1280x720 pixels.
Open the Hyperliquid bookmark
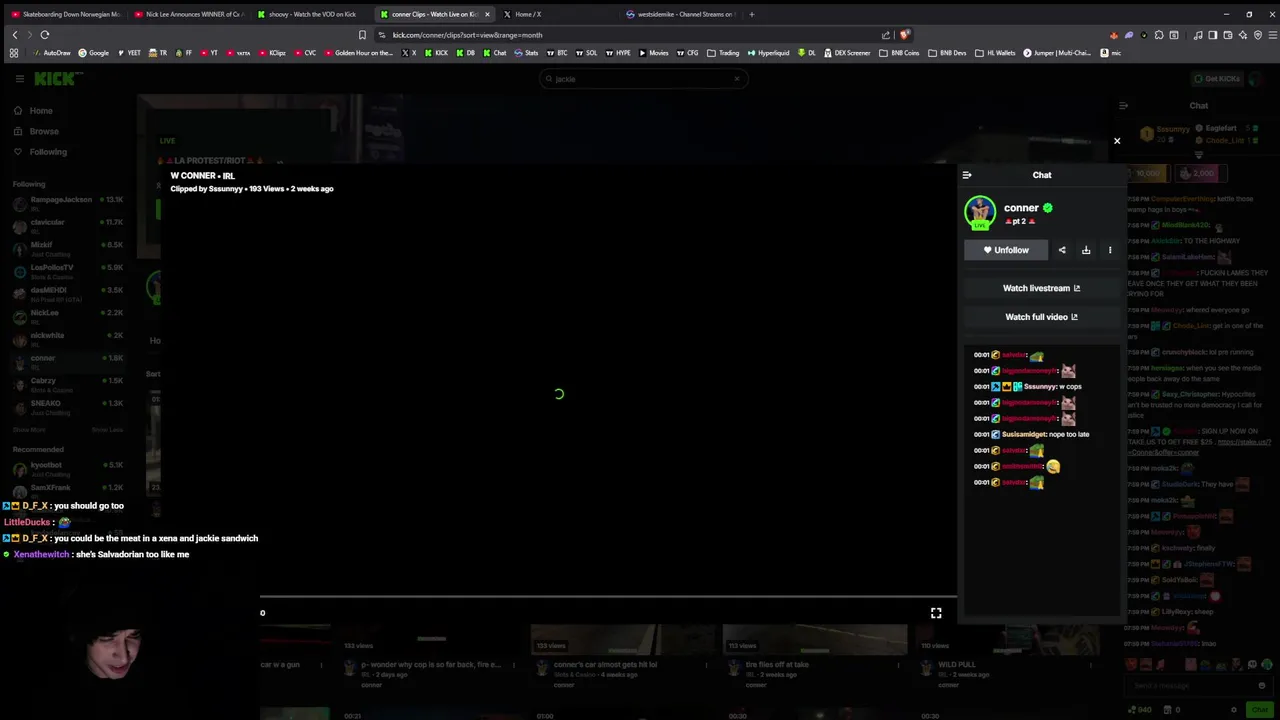[768, 53]
